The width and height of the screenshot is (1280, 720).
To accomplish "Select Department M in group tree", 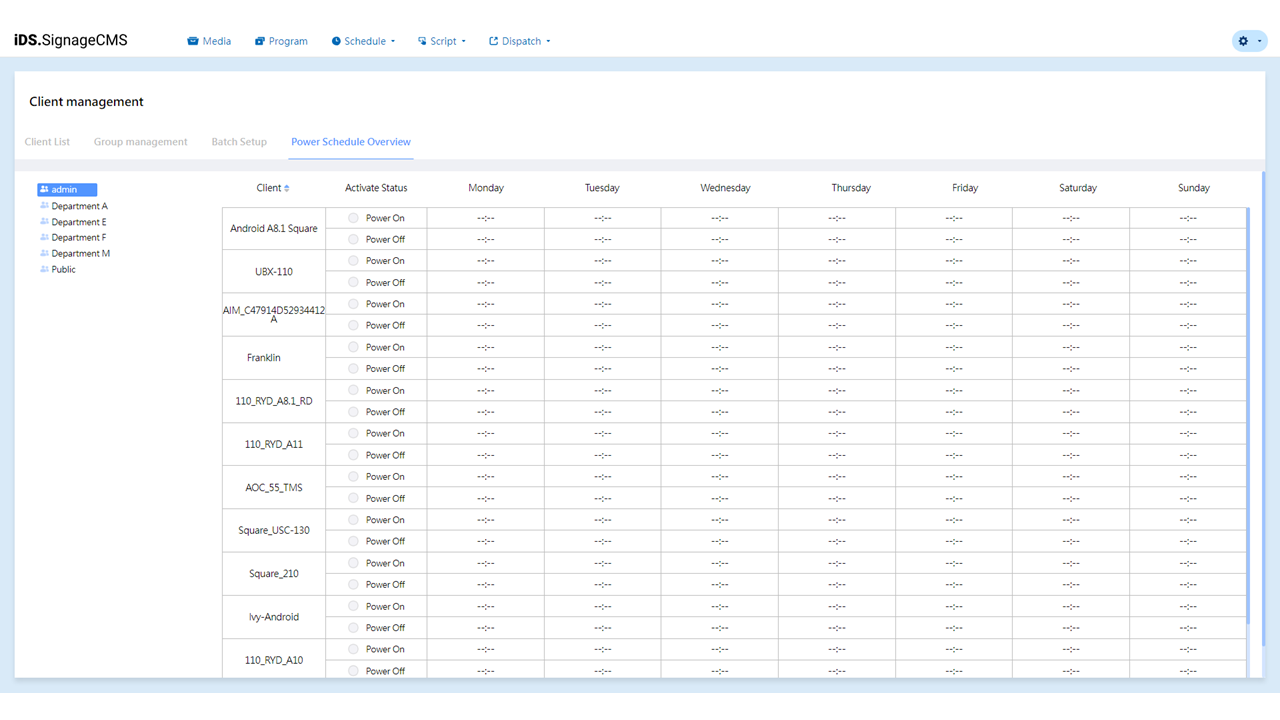I will pyautogui.click(x=80, y=254).
